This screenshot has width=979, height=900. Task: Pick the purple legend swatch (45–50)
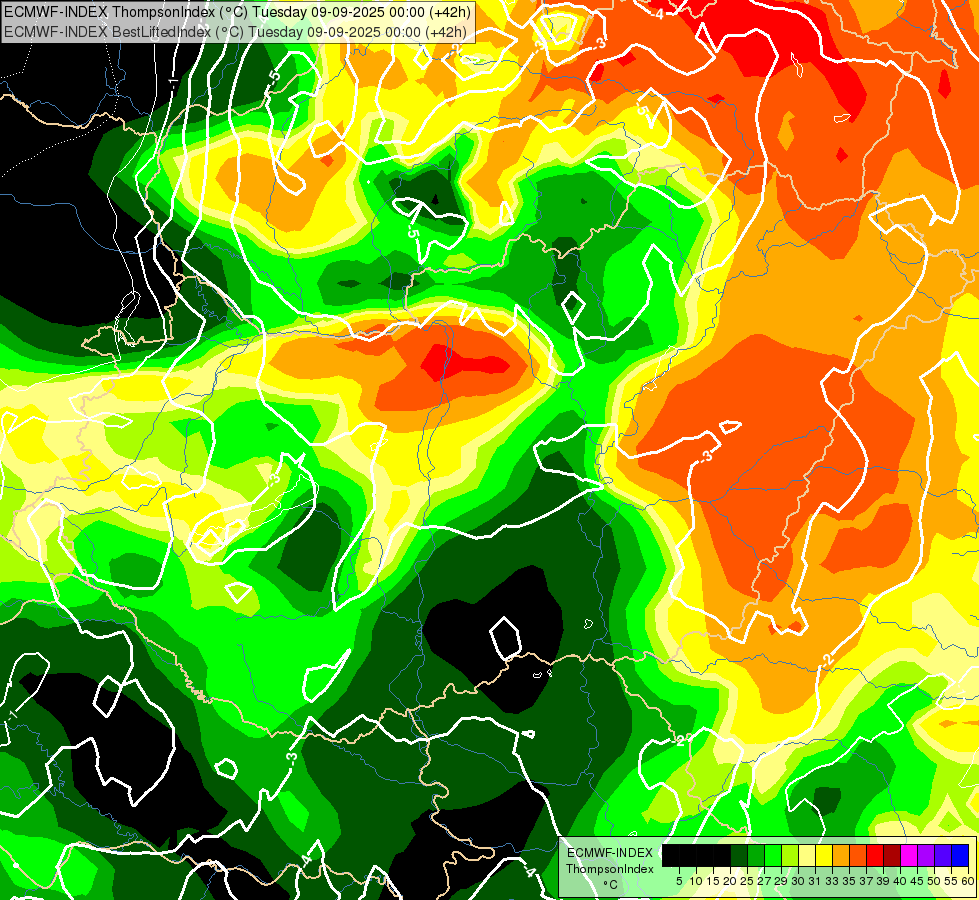925,855
